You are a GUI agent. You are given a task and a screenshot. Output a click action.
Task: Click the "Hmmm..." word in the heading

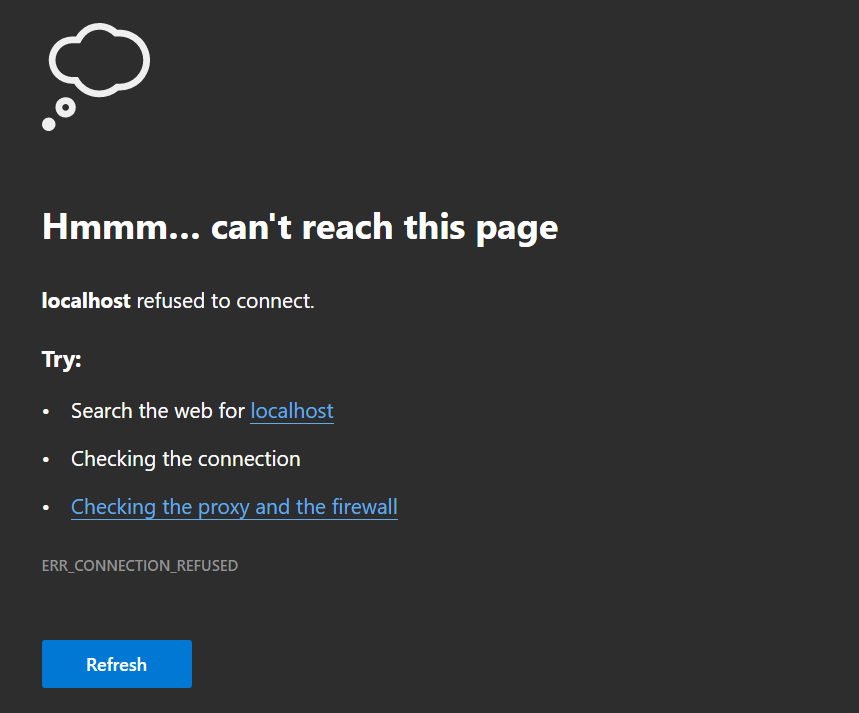[121, 226]
